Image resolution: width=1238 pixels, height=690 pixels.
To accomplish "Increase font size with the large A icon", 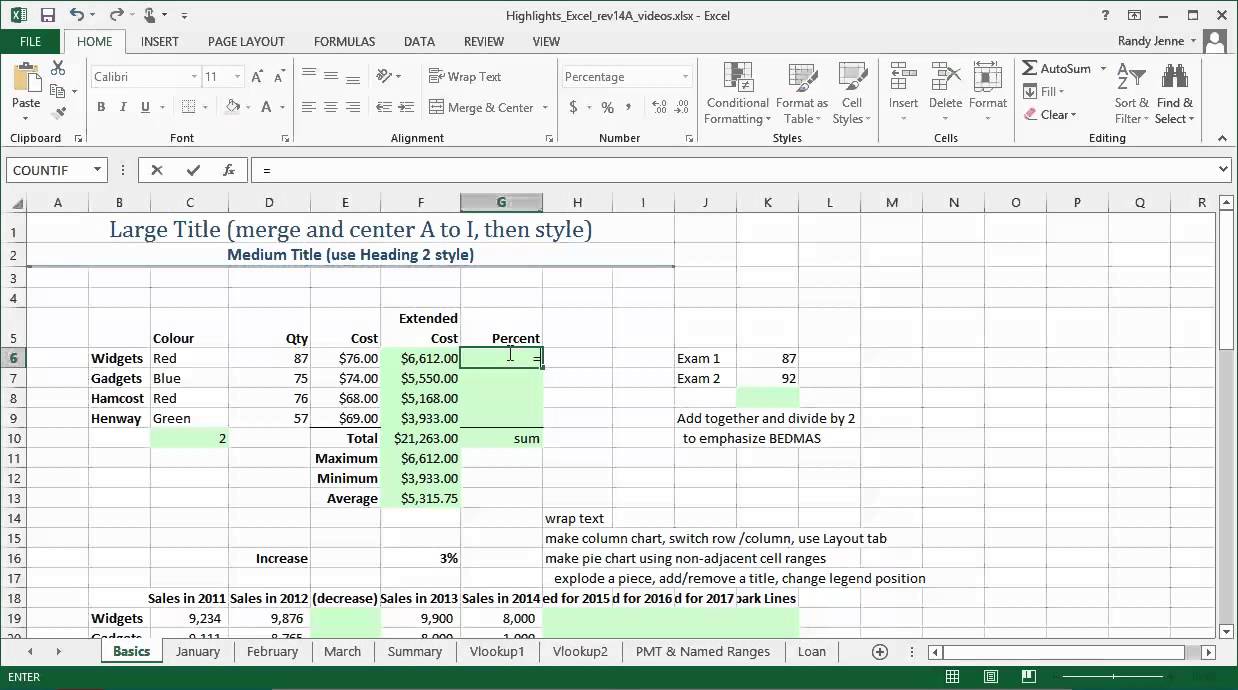I will [259, 77].
